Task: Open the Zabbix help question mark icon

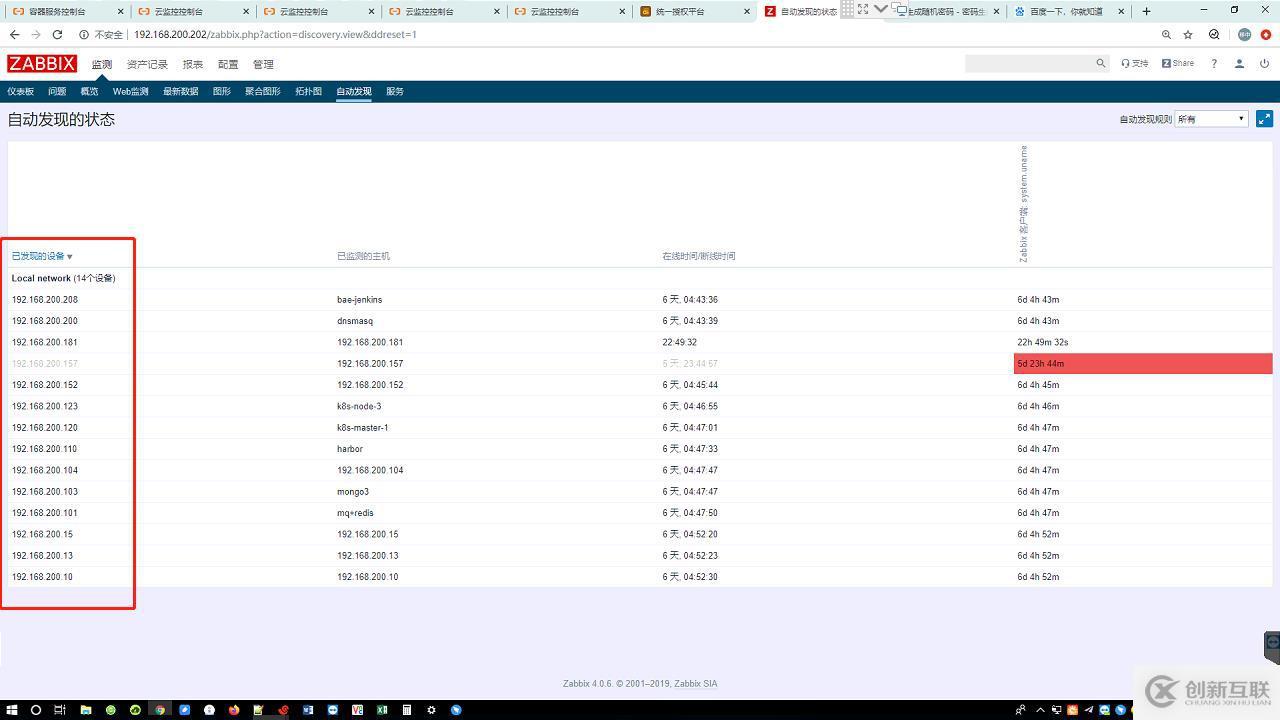Action: pyautogui.click(x=1214, y=63)
